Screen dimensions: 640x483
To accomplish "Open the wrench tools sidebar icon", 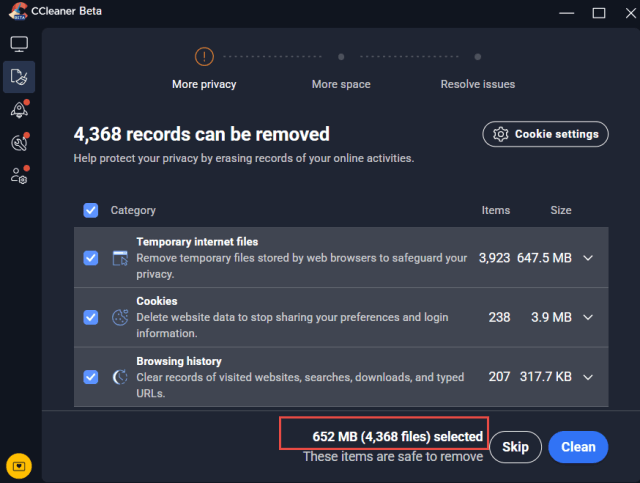I will tap(19, 142).
